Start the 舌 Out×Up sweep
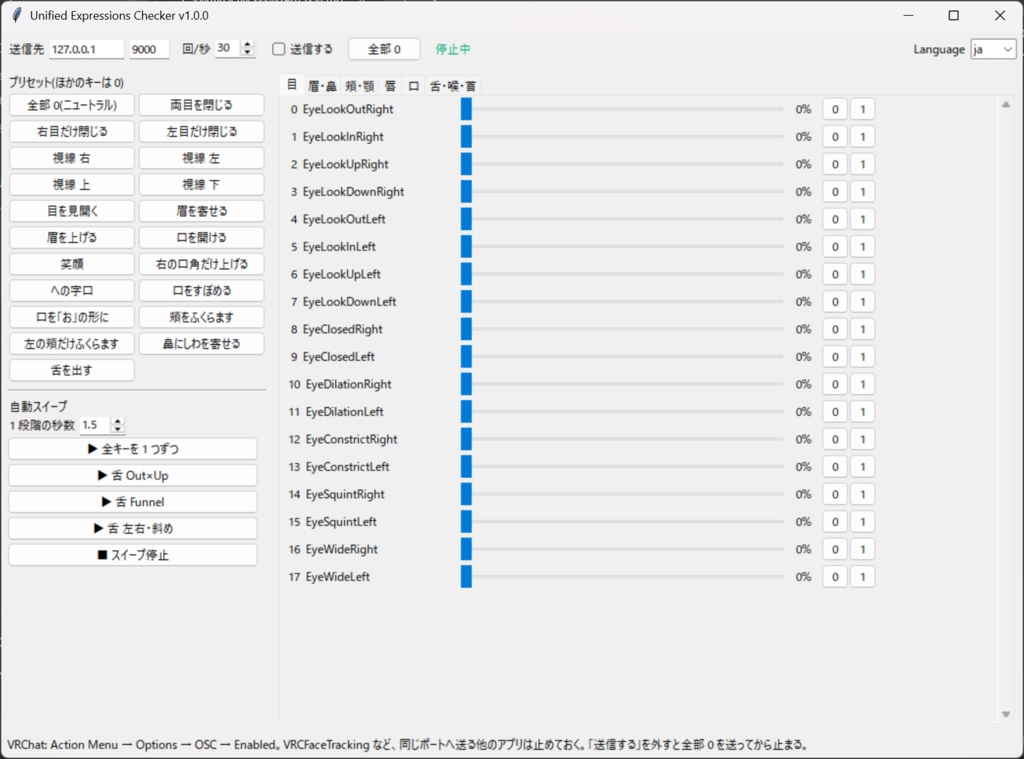1024x759 pixels. tap(133, 476)
